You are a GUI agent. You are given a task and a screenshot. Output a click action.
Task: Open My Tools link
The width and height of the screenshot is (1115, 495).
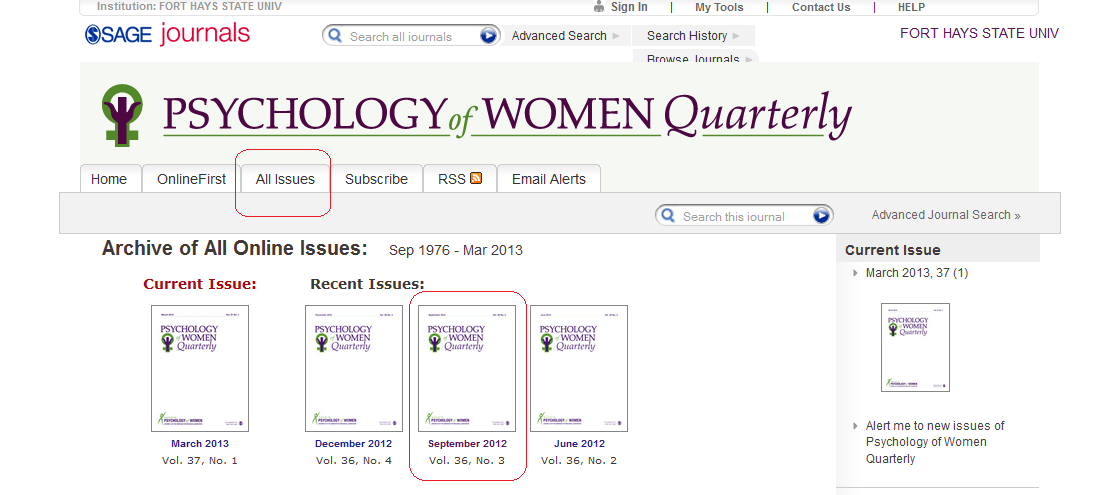coord(719,7)
